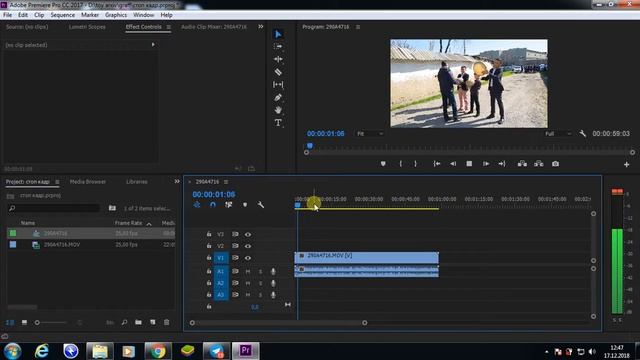Select the Ripple Edit tool
The width and height of the screenshot is (640, 360).
pyautogui.click(x=278, y=59)
